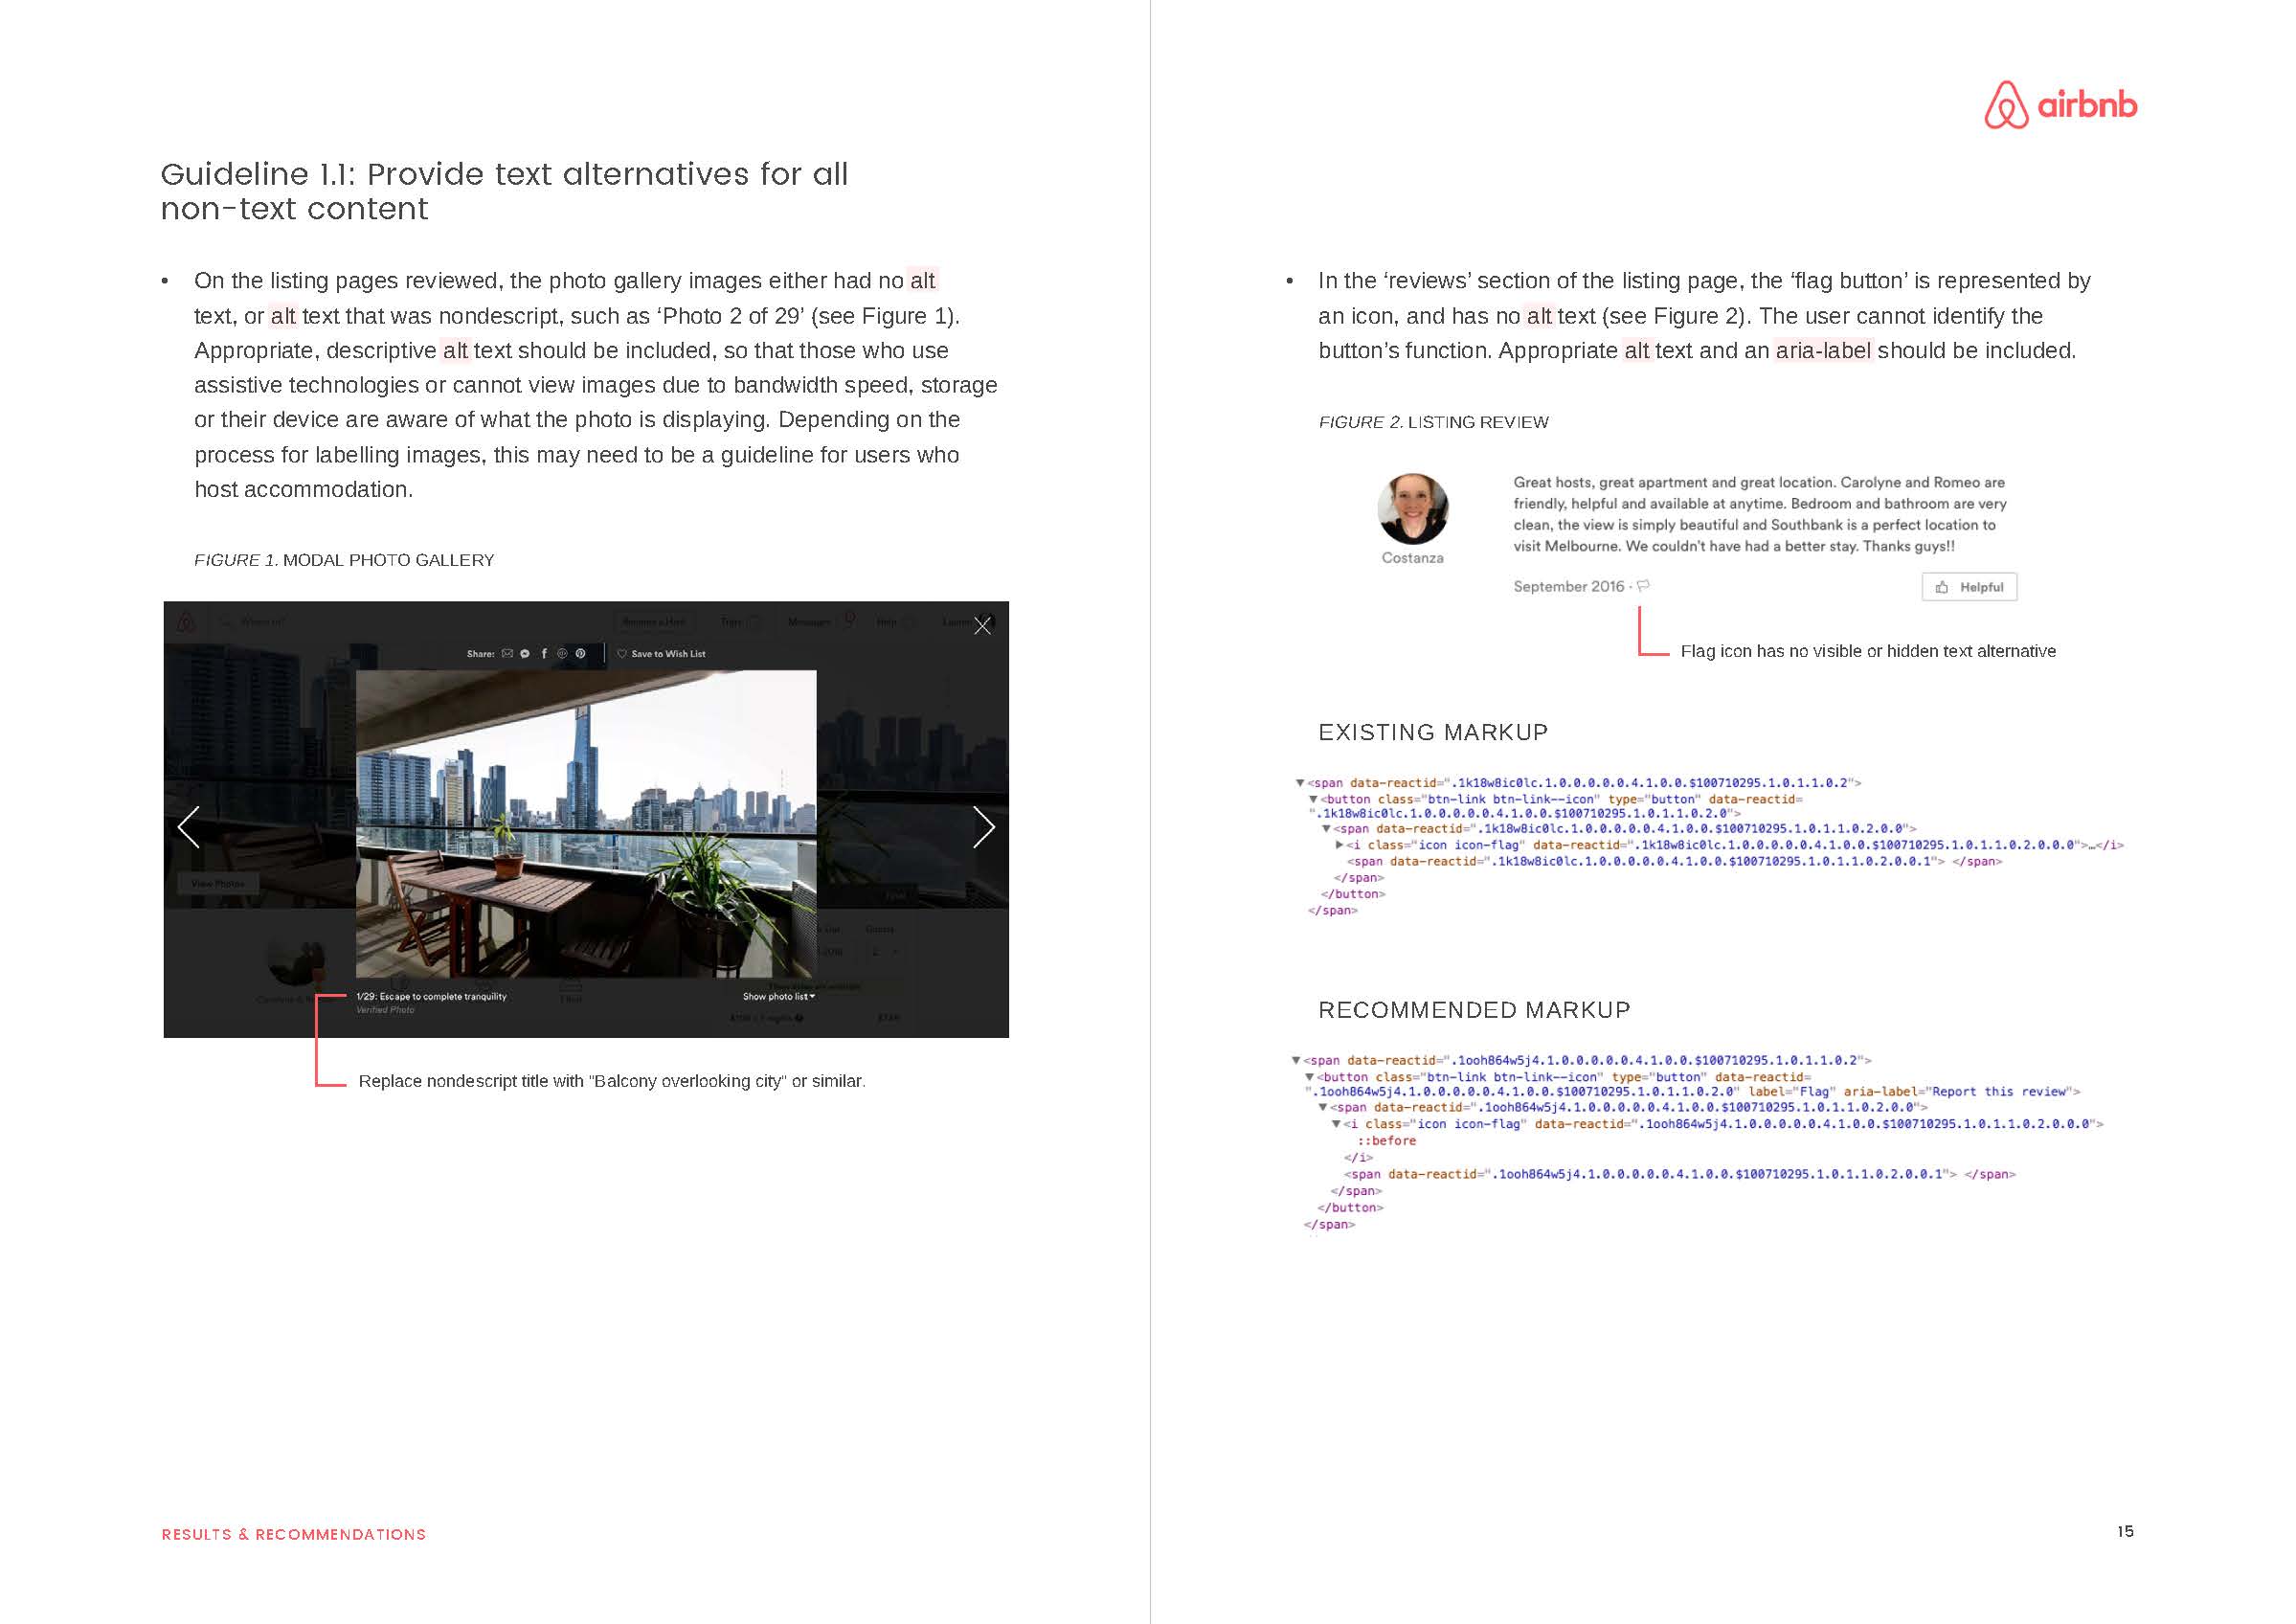The image size is (2296, 1624).
Task: Click Save to Wish List heart
Action: pos(622,654)
